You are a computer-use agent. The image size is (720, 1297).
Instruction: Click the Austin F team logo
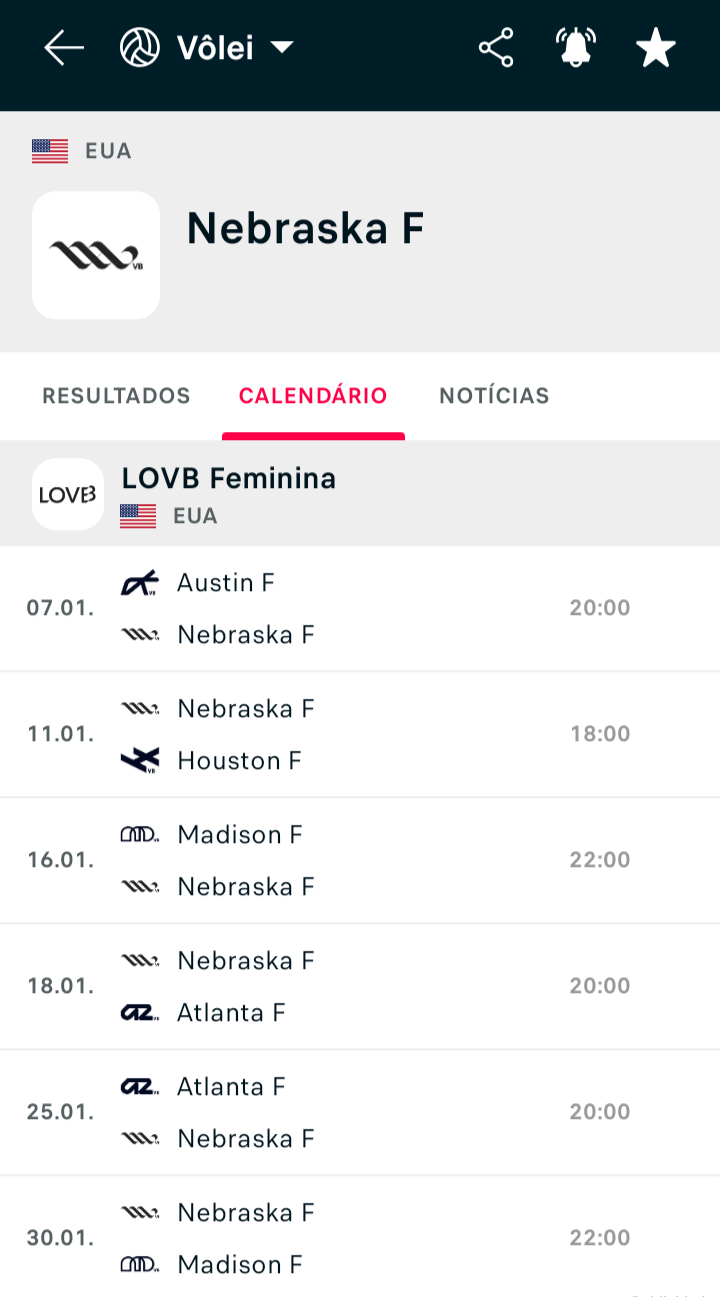(x=139, y=583)
